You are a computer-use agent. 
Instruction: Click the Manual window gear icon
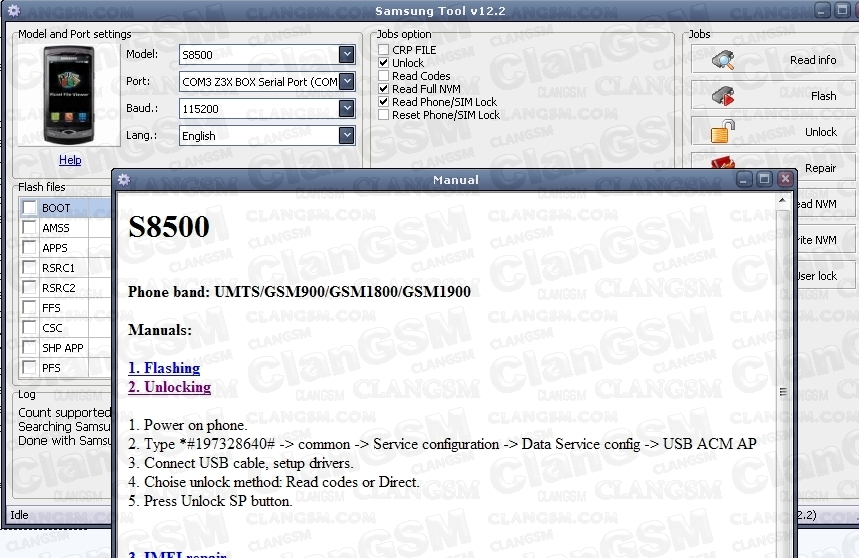point(124,180)
